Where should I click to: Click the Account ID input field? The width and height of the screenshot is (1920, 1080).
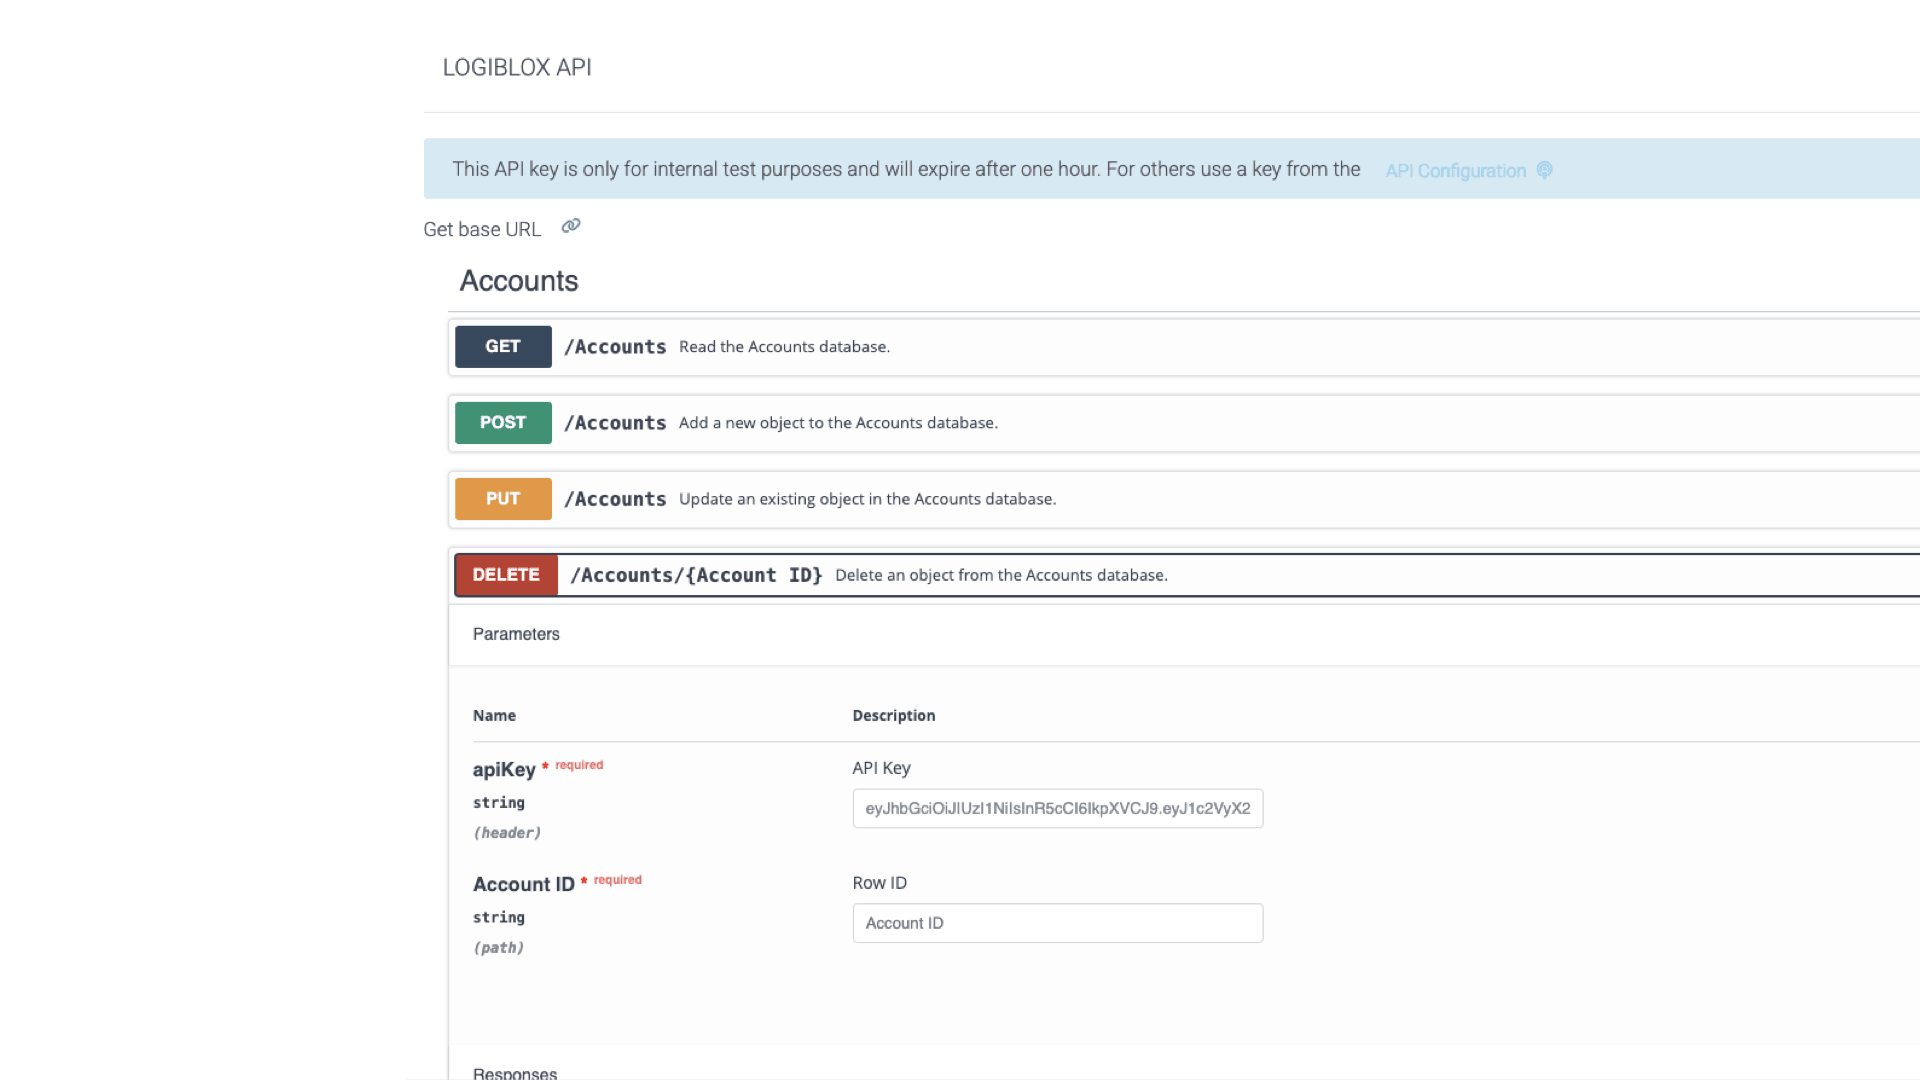1057,923
